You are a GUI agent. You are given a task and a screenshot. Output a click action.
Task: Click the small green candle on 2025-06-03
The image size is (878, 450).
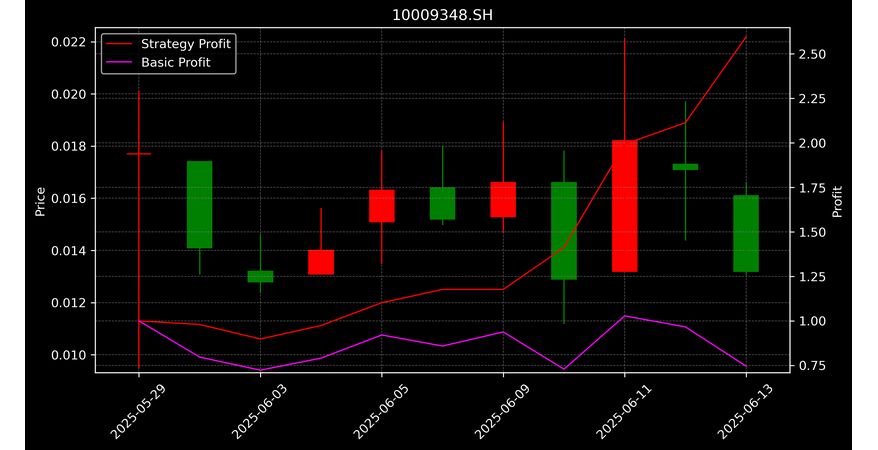[x=260, y=276]
